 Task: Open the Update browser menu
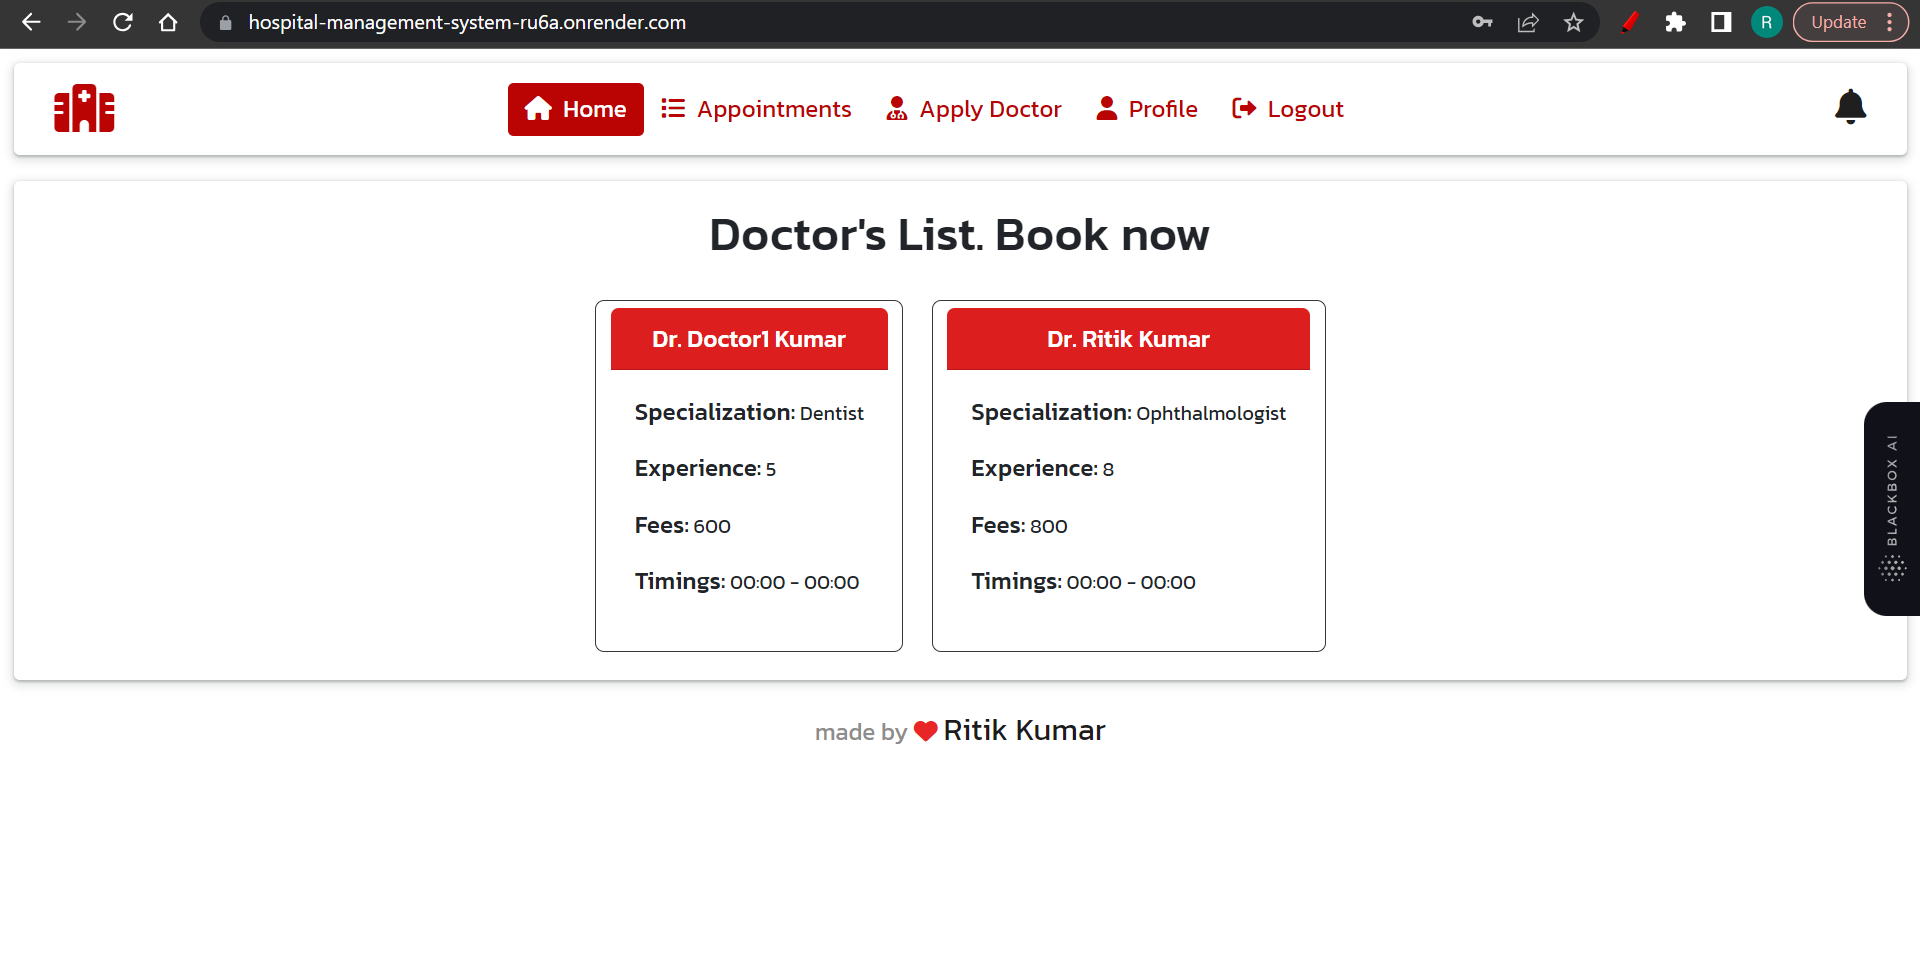click(x=1840, y=22)
